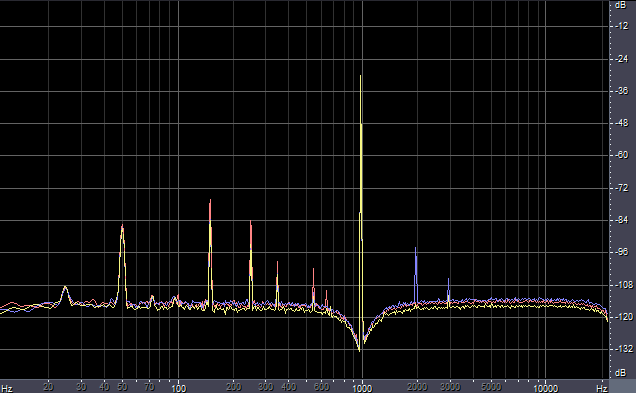Click the 40 Hz frequency axis label
This screenshot has width=636, height=393.
[104, 387]
